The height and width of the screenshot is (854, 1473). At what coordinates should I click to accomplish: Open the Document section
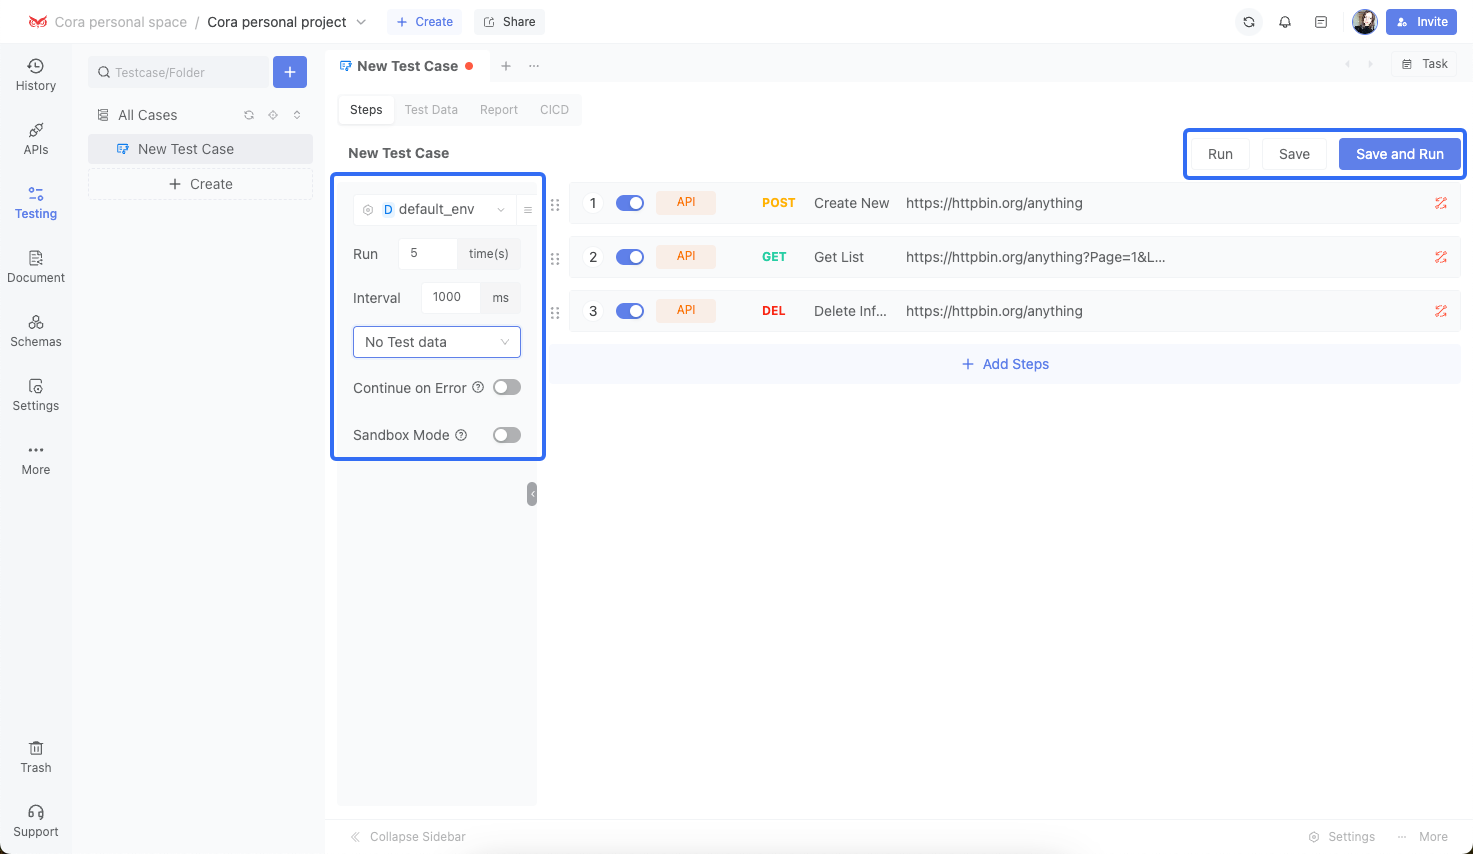tap(36, 267)
